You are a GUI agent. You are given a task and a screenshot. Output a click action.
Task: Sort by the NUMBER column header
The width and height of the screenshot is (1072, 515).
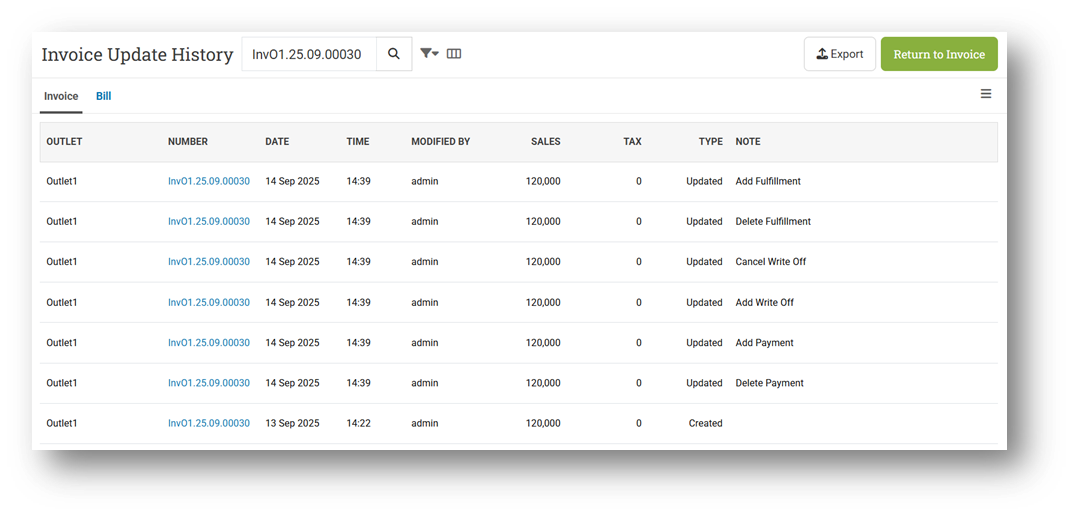[x=188, y=142]
